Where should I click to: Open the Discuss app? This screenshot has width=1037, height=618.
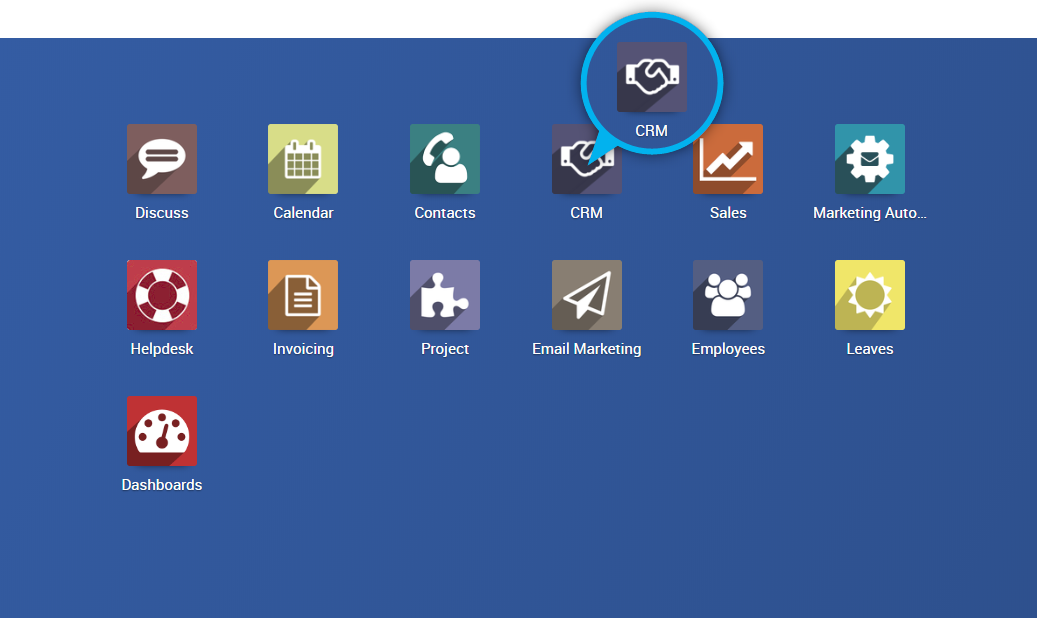click(162, 159)
